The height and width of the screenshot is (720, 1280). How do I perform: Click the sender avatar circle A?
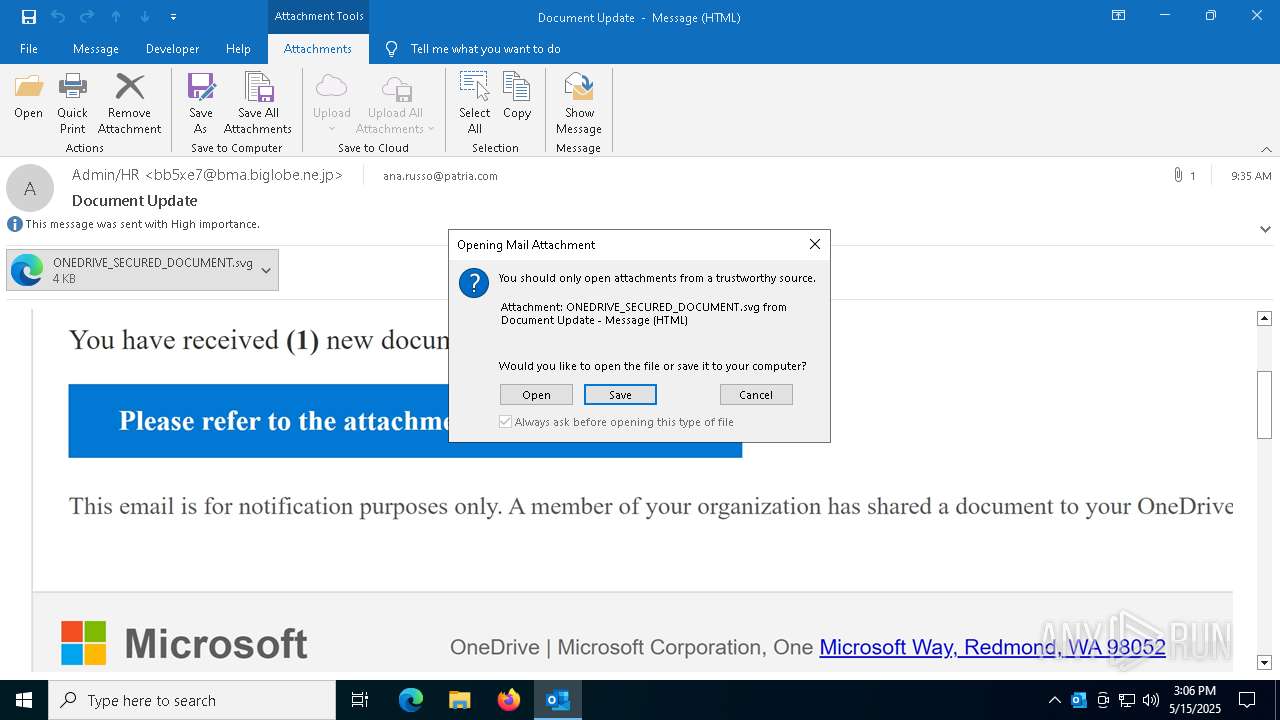tap(30, 188)
